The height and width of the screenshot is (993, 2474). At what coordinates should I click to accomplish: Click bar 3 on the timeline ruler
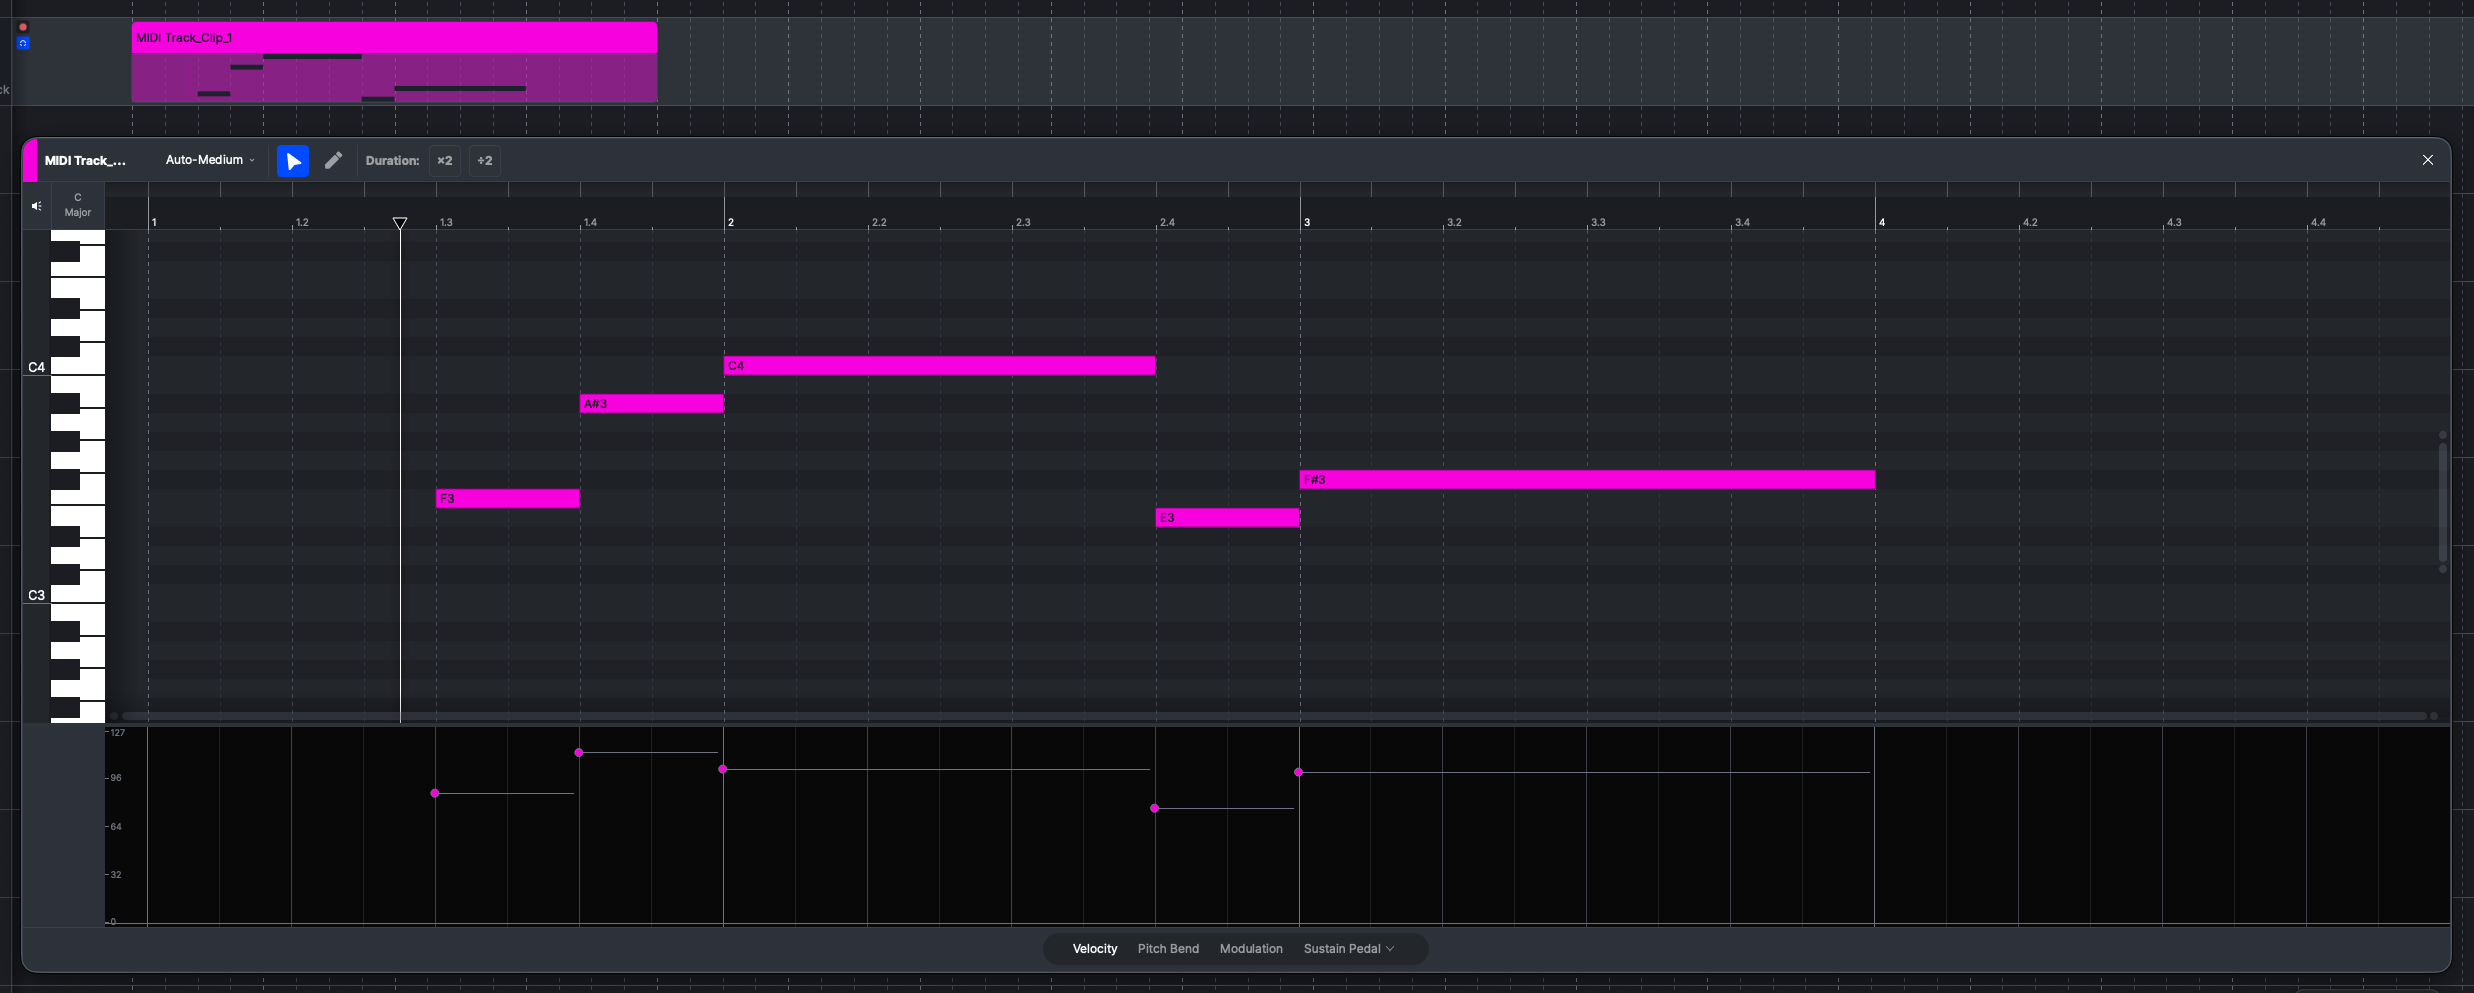click(1307, 222)
